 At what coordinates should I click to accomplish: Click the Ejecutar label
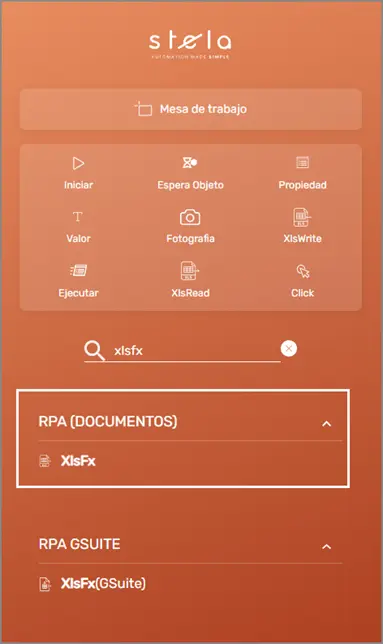(78, 293)
